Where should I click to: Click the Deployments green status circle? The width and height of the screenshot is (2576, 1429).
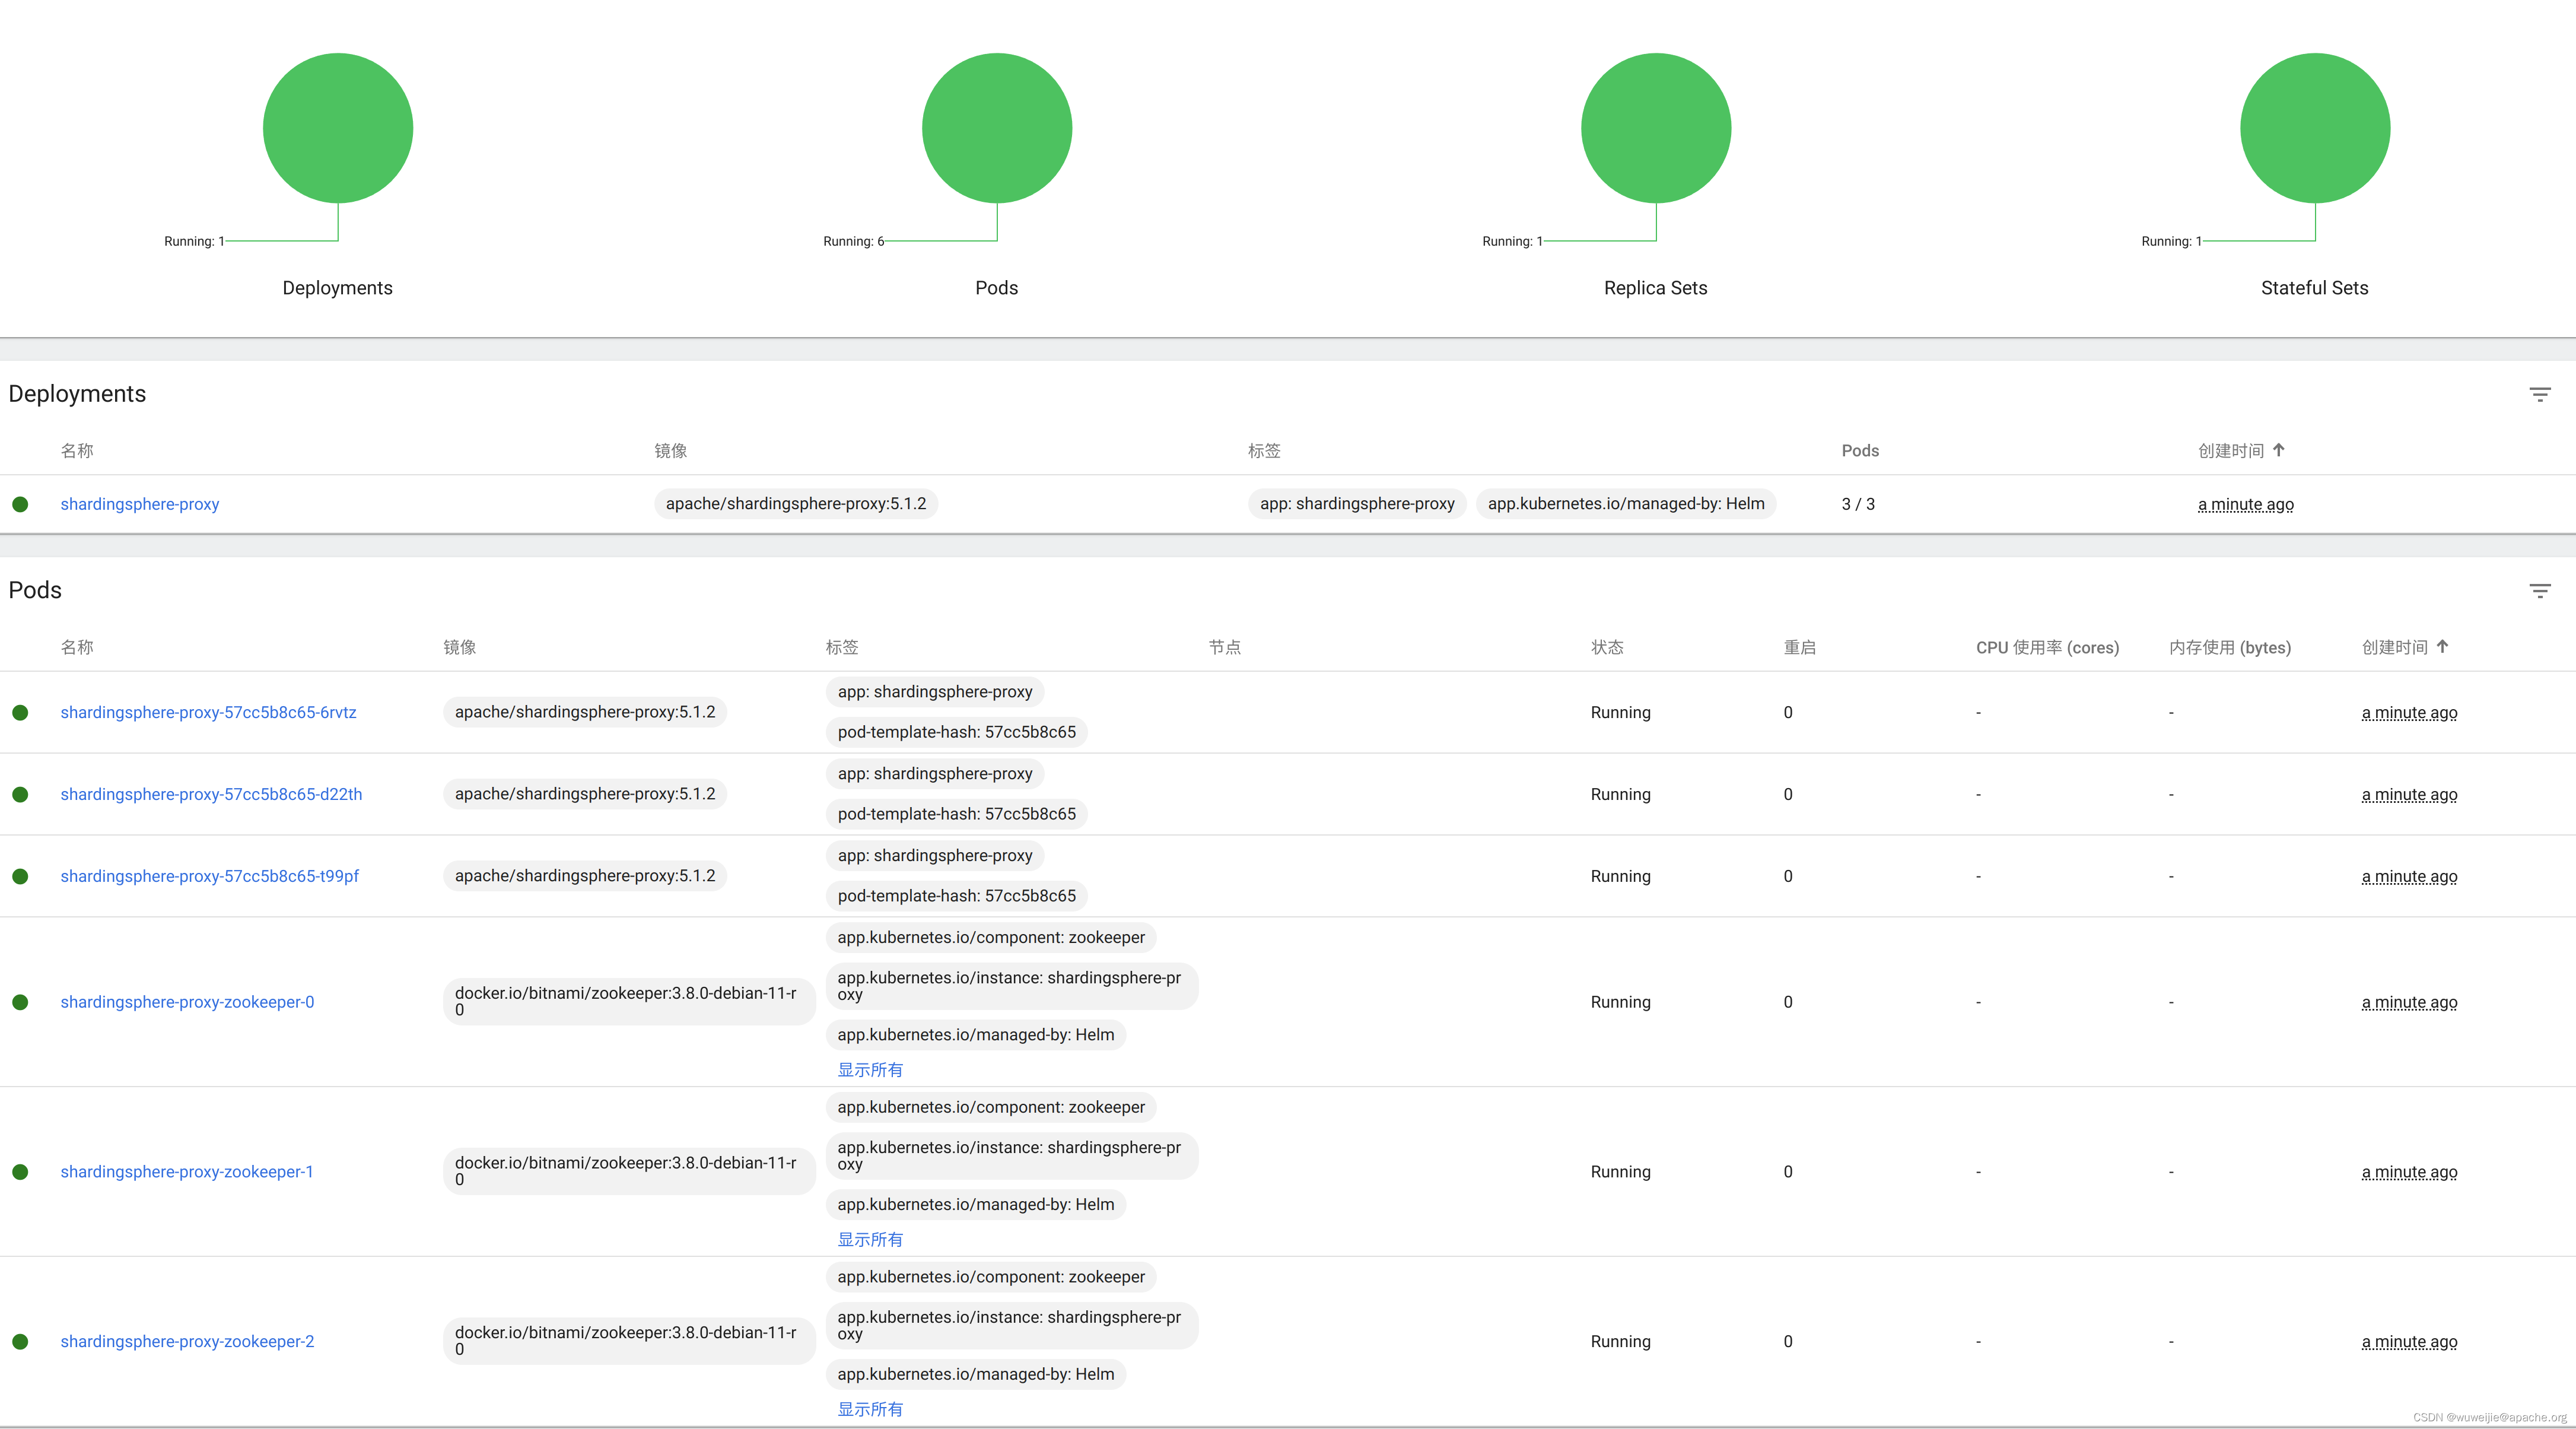point(338,128)
